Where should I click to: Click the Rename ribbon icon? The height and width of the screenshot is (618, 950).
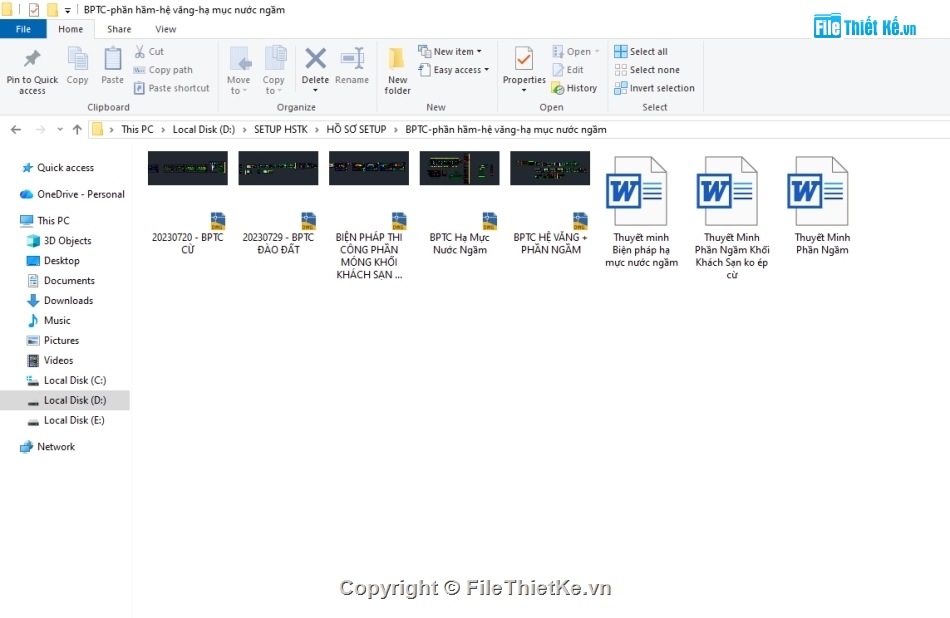tap(352, 62)
